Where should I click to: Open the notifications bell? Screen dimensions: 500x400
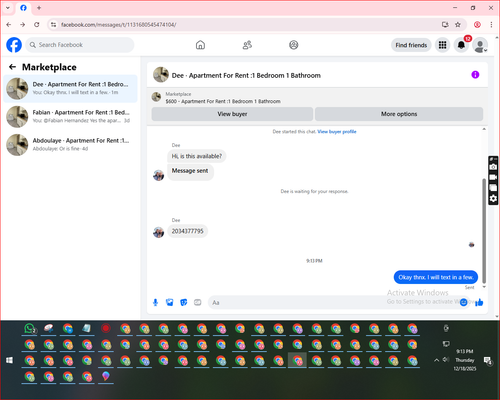coord(461,45)
